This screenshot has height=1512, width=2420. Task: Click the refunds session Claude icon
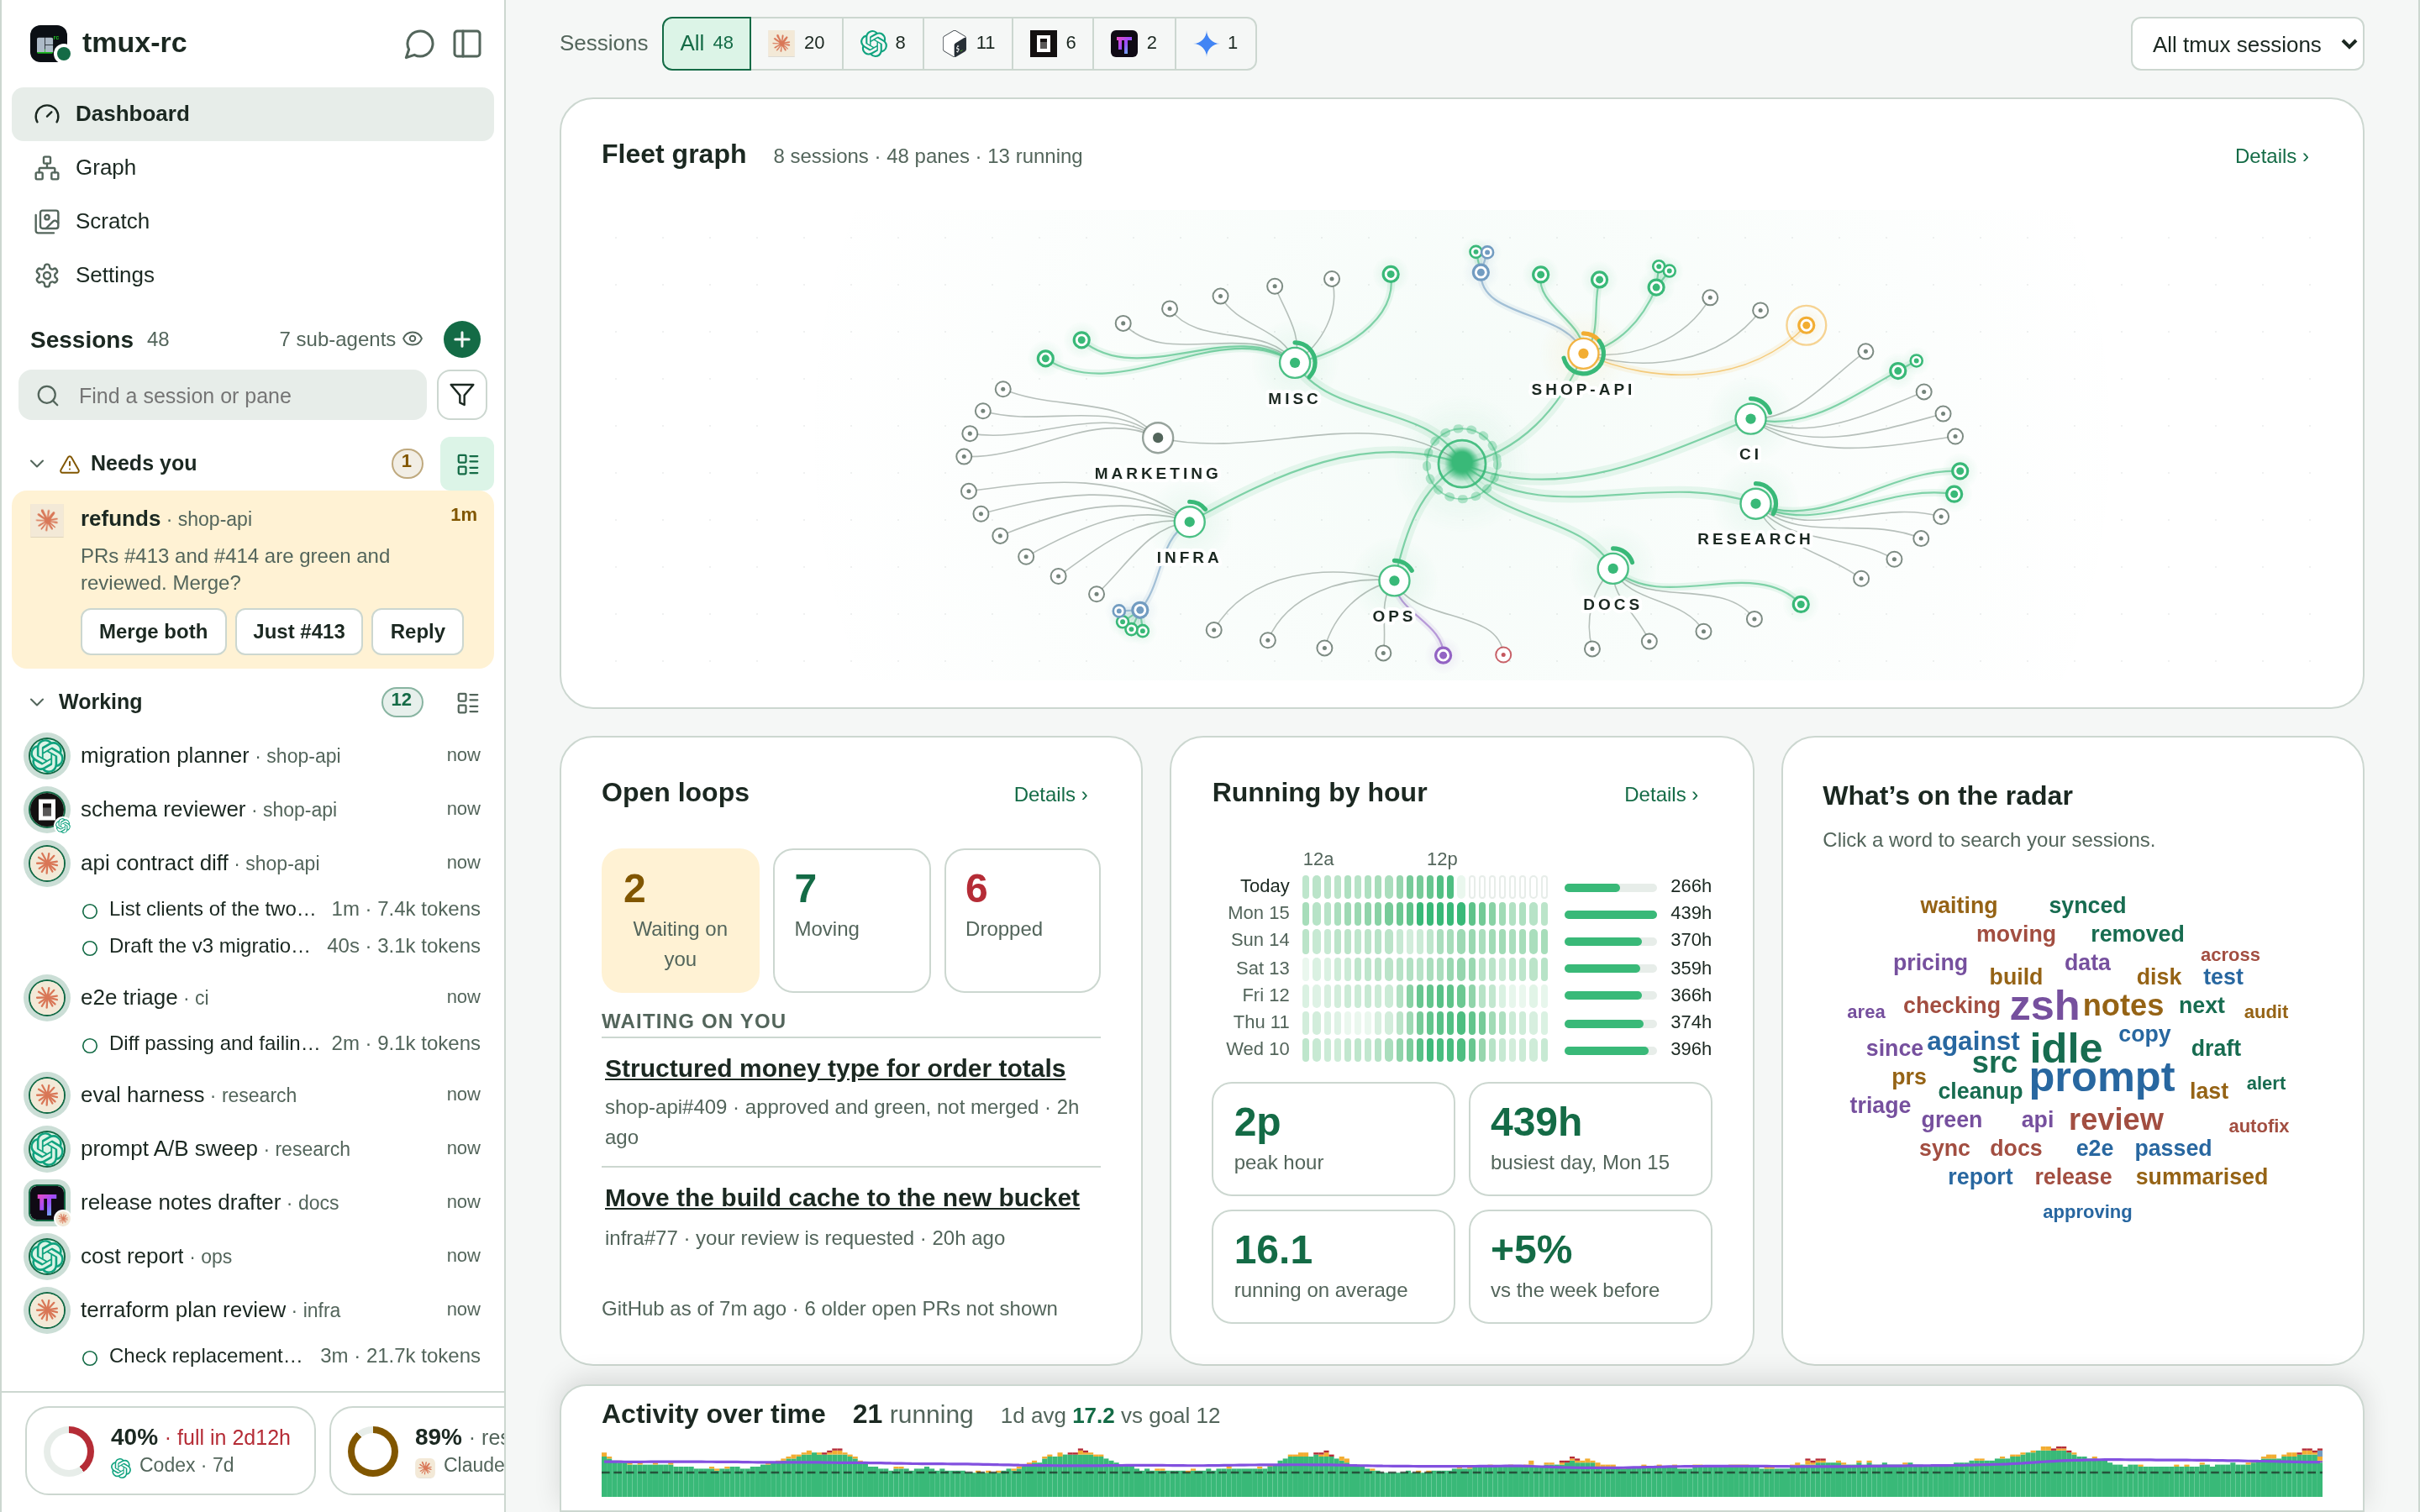click(x=47, y=520)
